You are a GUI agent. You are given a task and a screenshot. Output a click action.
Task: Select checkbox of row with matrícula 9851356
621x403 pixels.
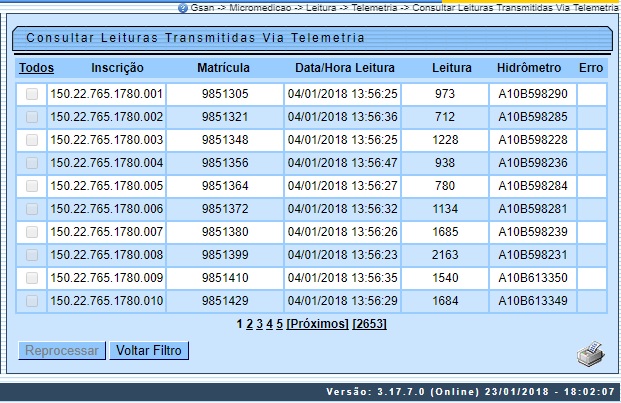click(32, 163)
